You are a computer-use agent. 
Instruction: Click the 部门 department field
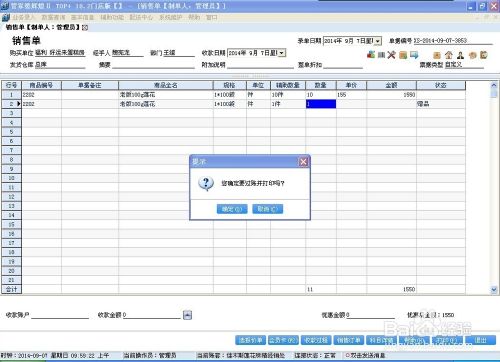(179, 53)
